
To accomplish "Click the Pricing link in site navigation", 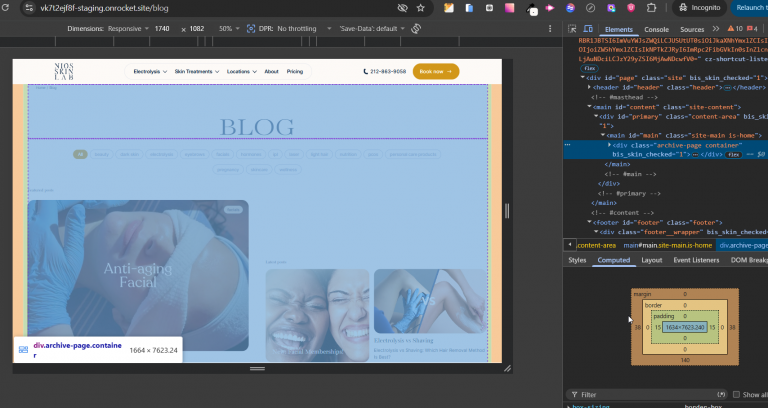I will coord(295,72).
